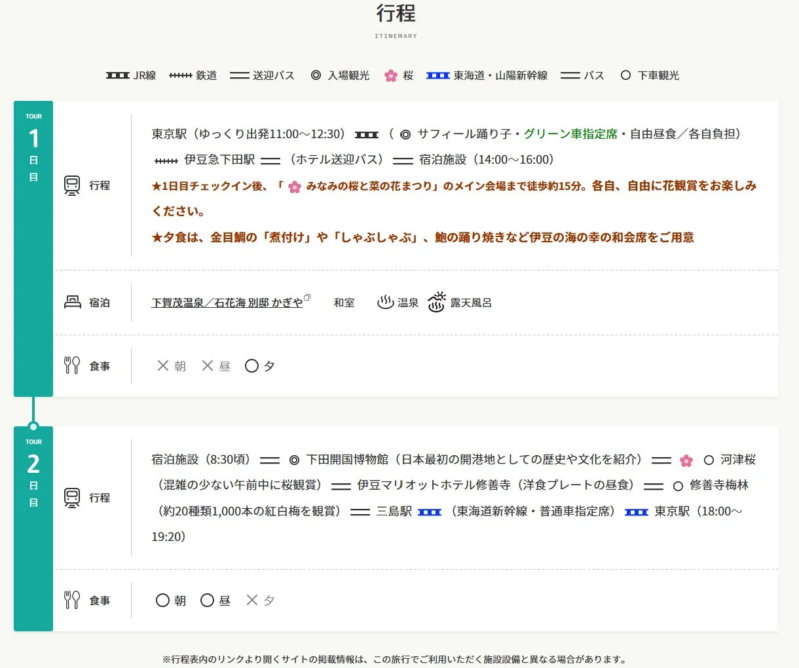Click the 温泉 hot spring icon
The image size is (799, 668).
point(385,302)
